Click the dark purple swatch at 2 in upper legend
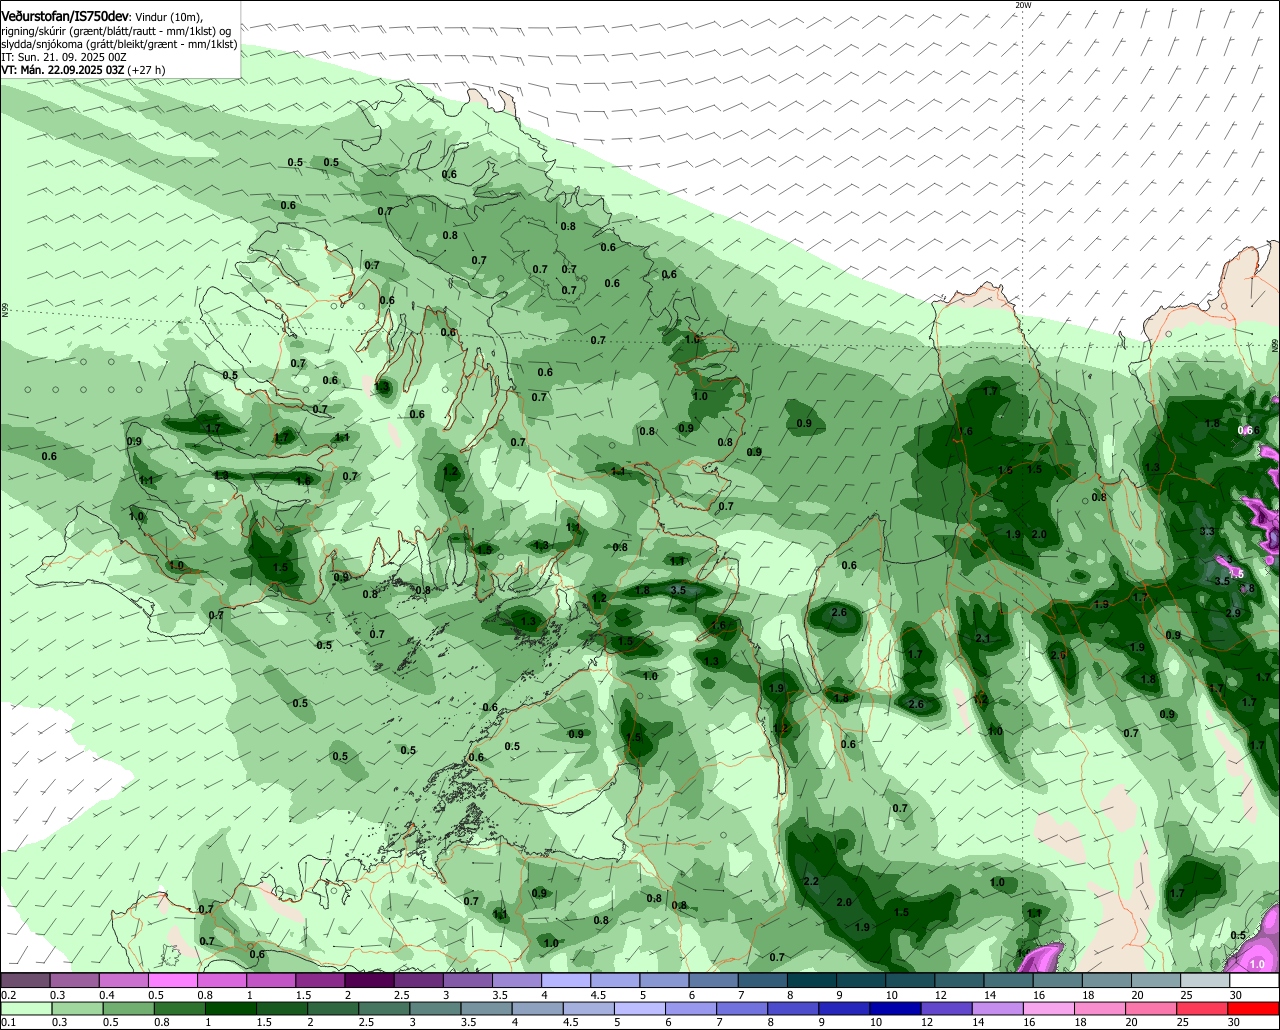The image size is (1280, 1030). coord(369,982)
